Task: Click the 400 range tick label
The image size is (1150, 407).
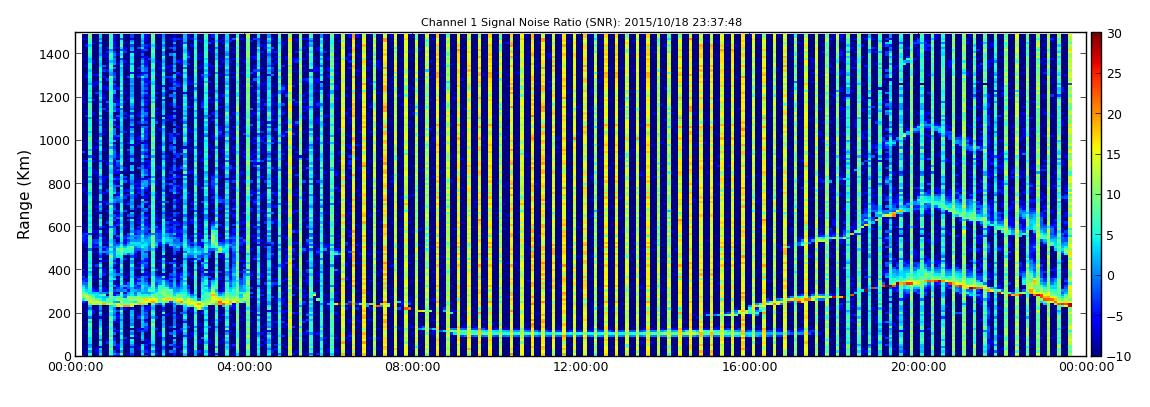Action: (59, 271)
